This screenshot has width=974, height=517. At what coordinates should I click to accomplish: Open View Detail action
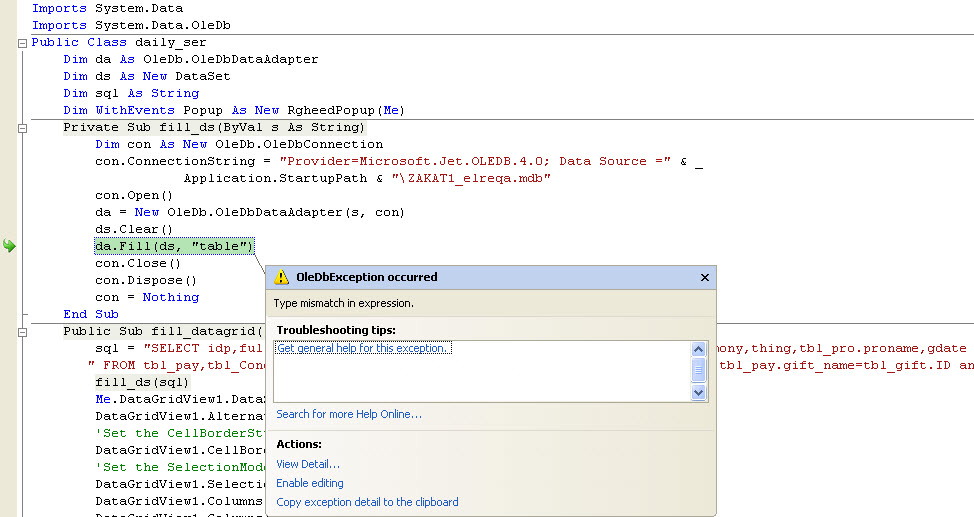click(308, 464)
